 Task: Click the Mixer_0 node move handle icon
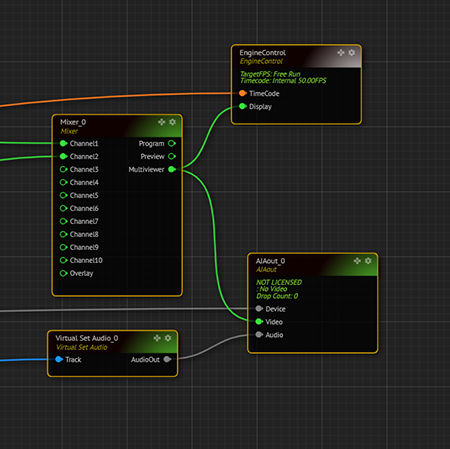pos(162,122)
